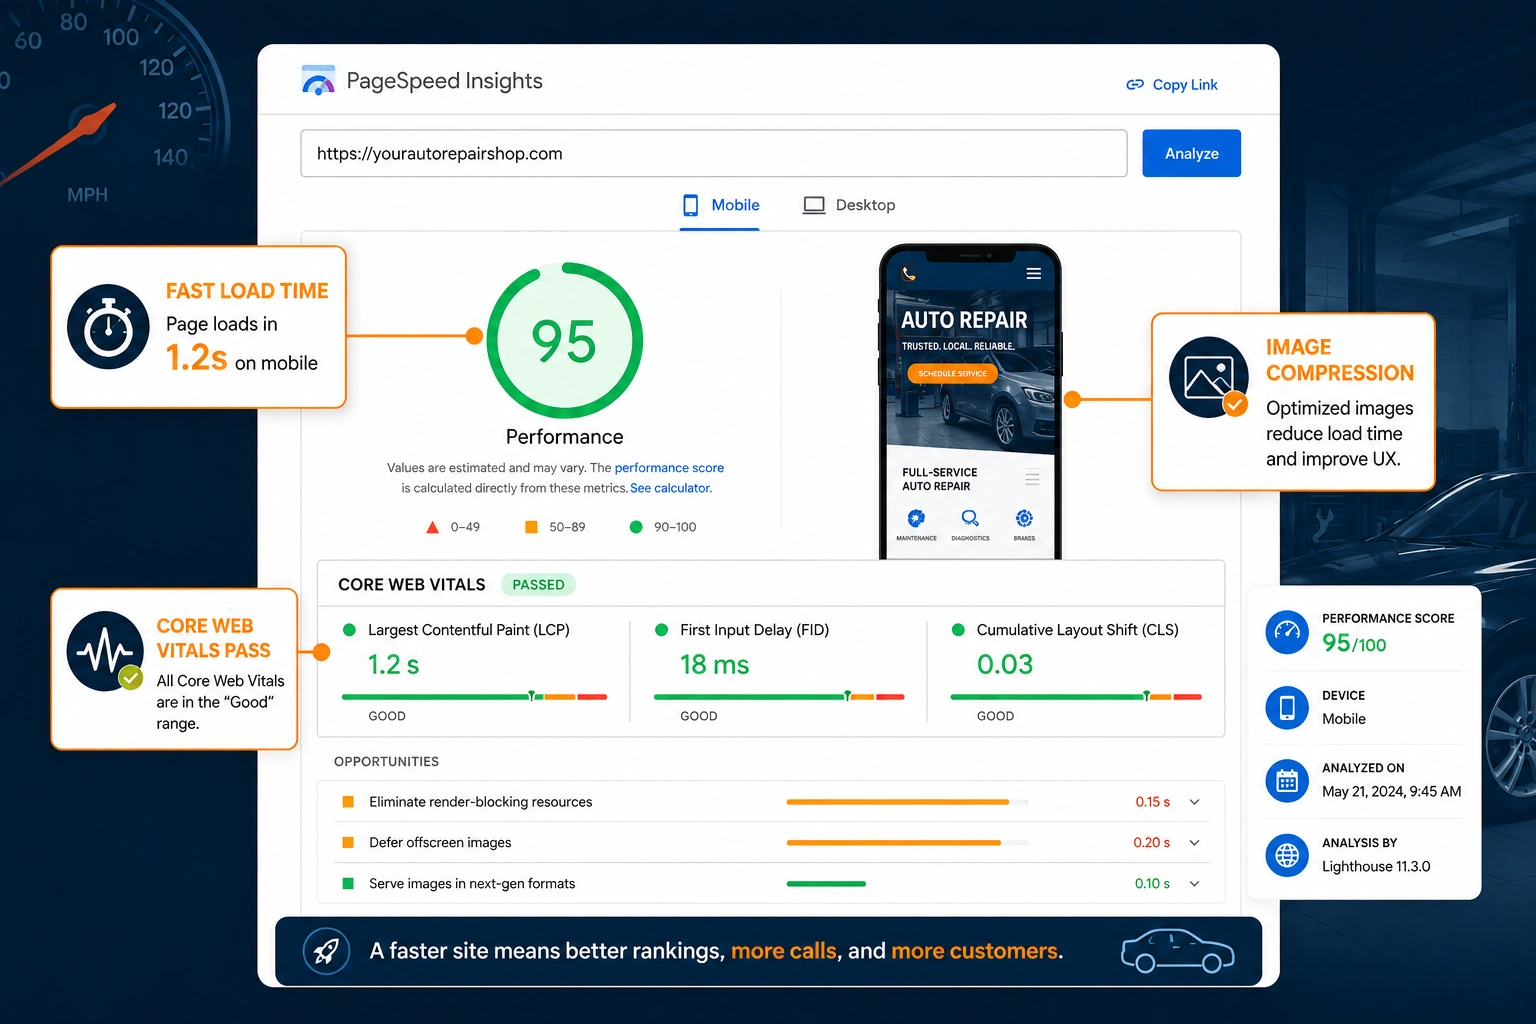The height and width of the screenshot is (1024, 1536).
Task: Click the Brakes icon in phone mockup
Action: coord(1024,518)
